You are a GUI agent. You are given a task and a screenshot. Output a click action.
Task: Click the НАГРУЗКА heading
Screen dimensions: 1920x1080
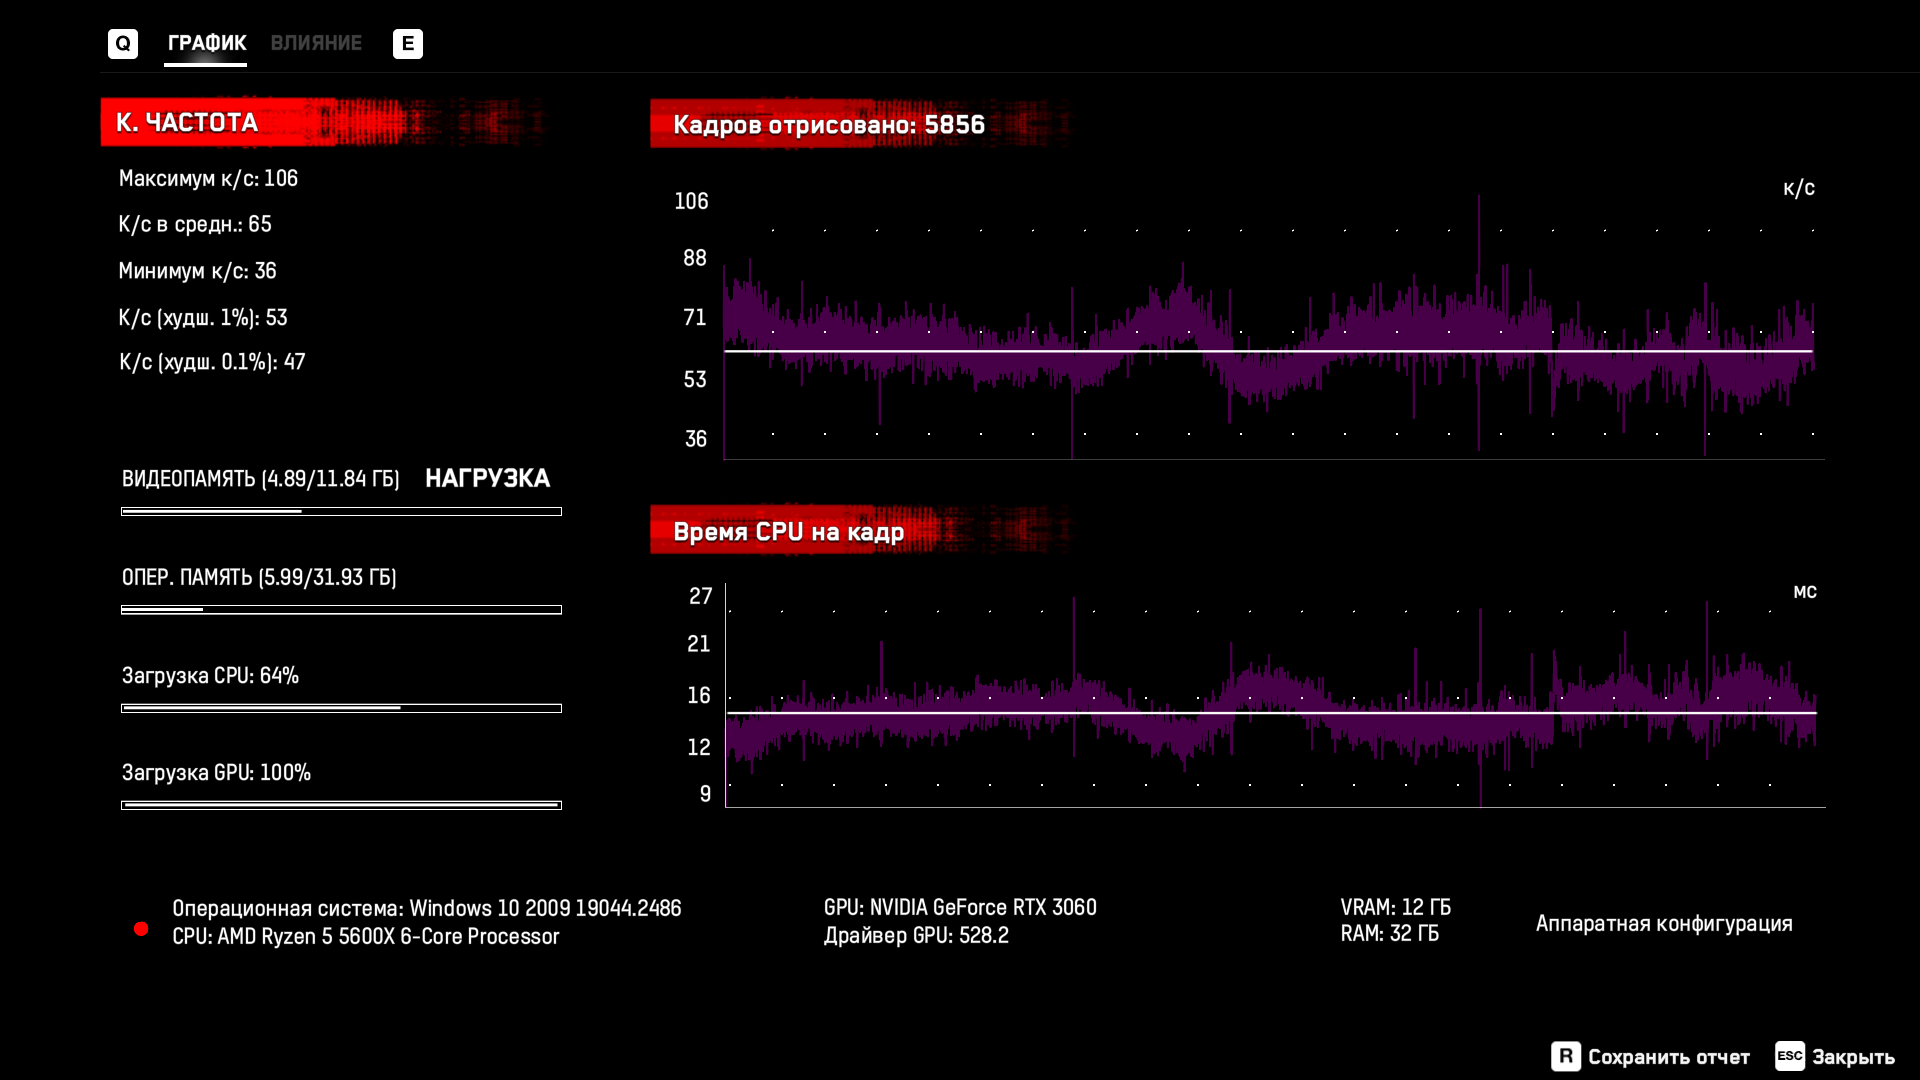tap(487, 478)
